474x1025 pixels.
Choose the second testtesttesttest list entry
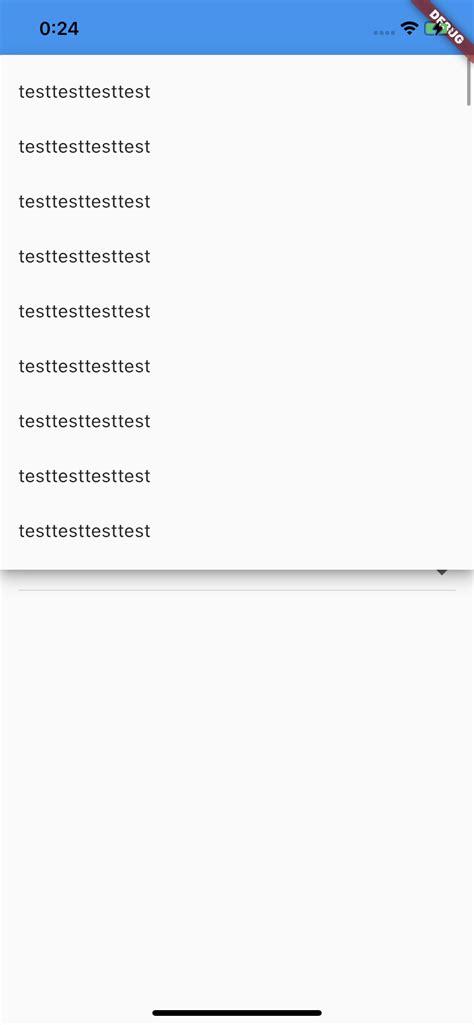coord(237,146)
